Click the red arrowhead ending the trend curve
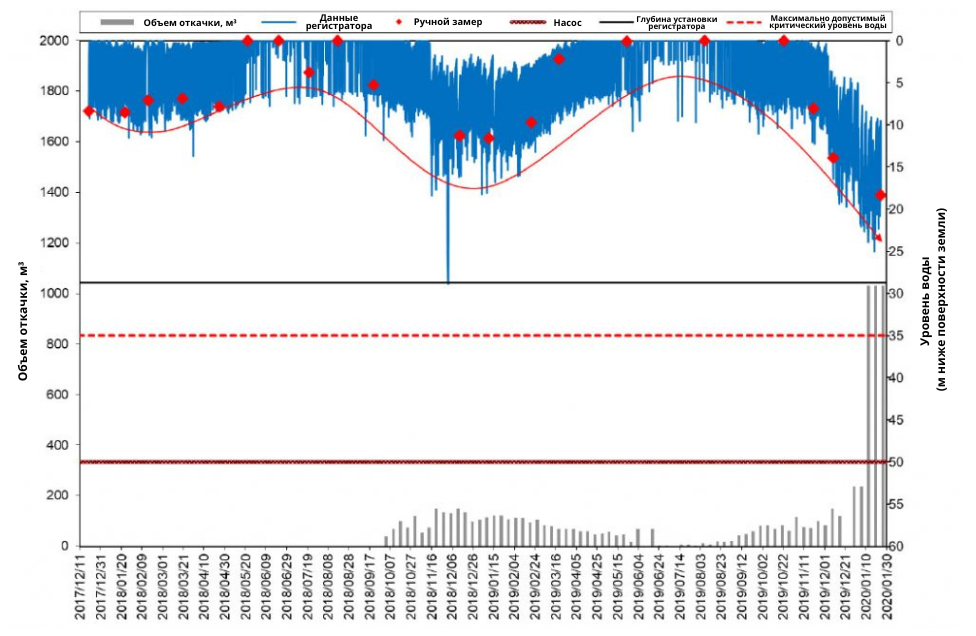976x636 pixels. 878,237
